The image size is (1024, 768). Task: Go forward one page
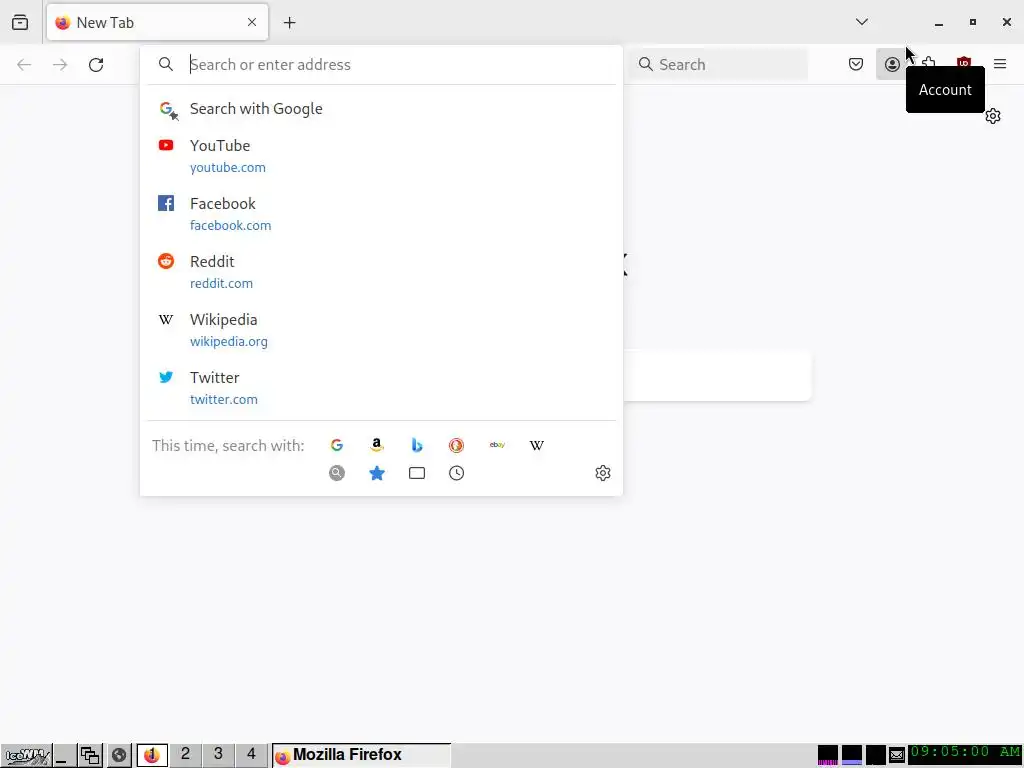point(60,64)
